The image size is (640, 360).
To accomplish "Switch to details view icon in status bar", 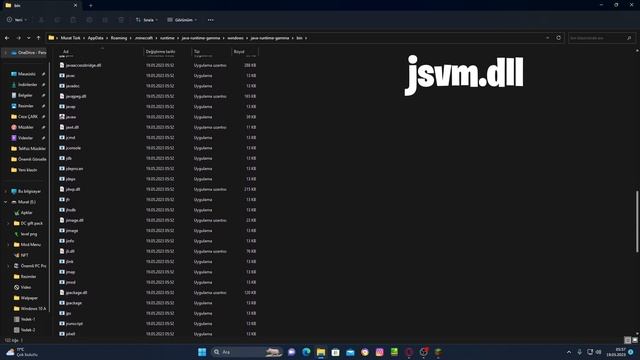I will pyautogui.click(x=628, y=340).
